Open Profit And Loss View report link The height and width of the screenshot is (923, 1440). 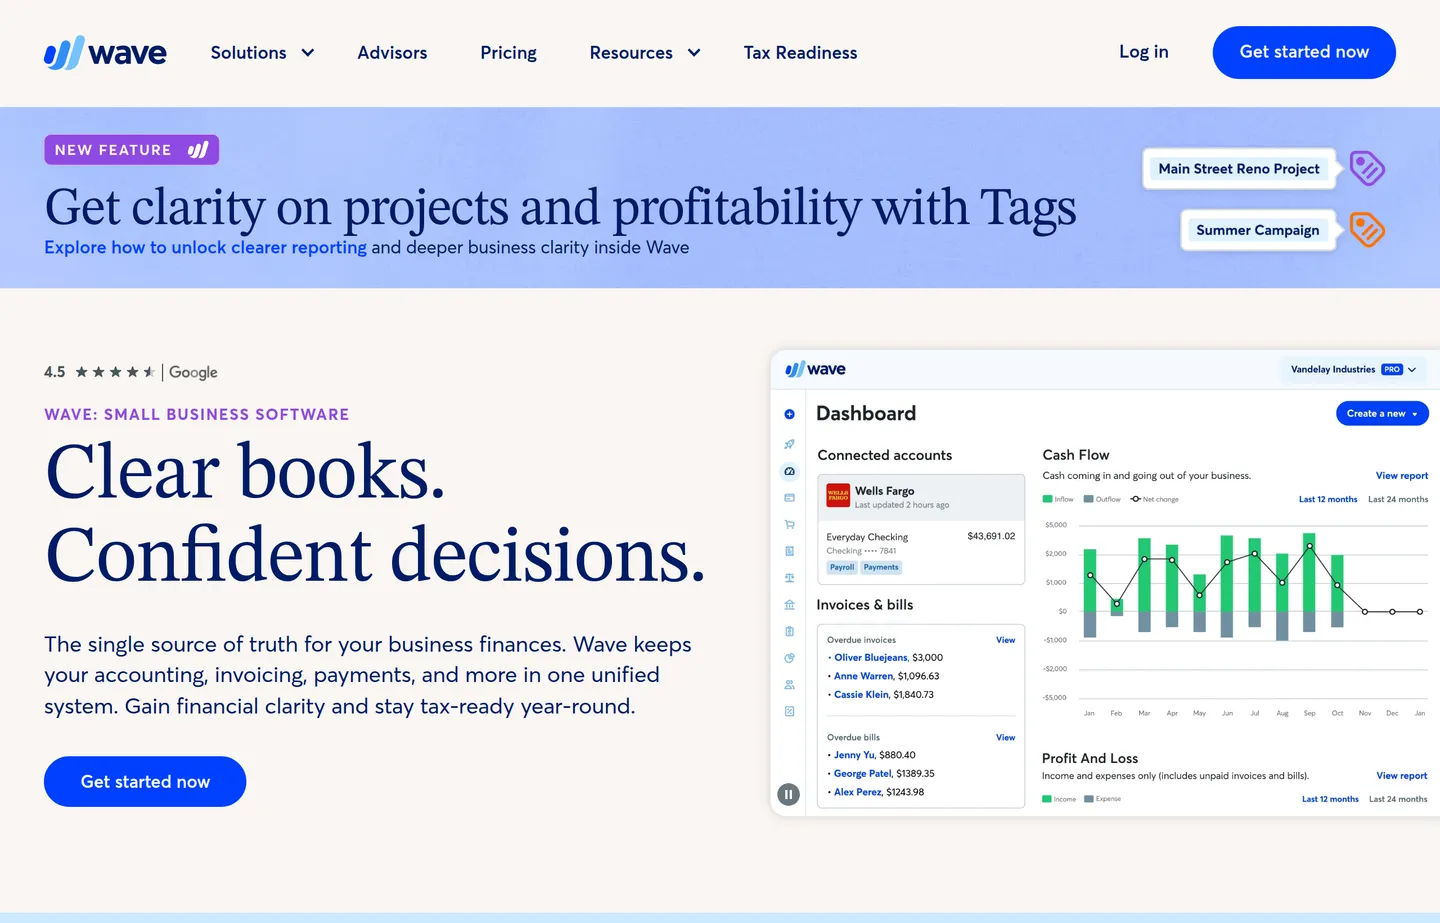[1401, 776]
